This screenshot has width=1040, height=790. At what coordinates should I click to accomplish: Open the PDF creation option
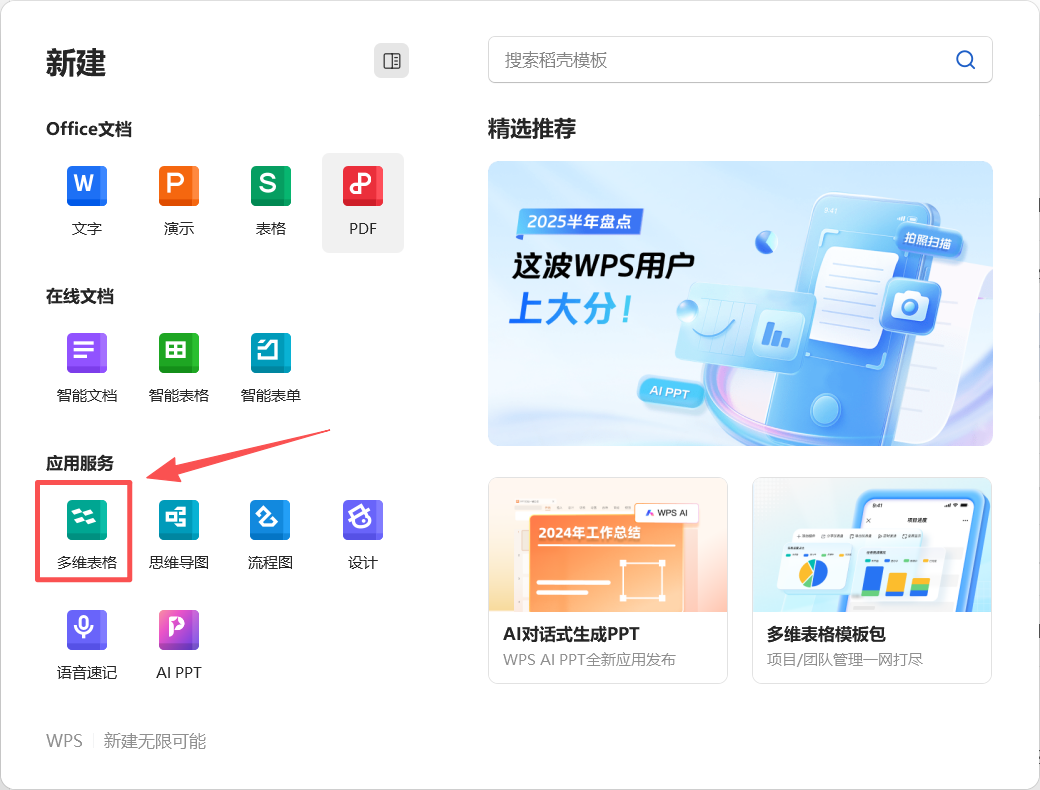click(x=363, y=186)
